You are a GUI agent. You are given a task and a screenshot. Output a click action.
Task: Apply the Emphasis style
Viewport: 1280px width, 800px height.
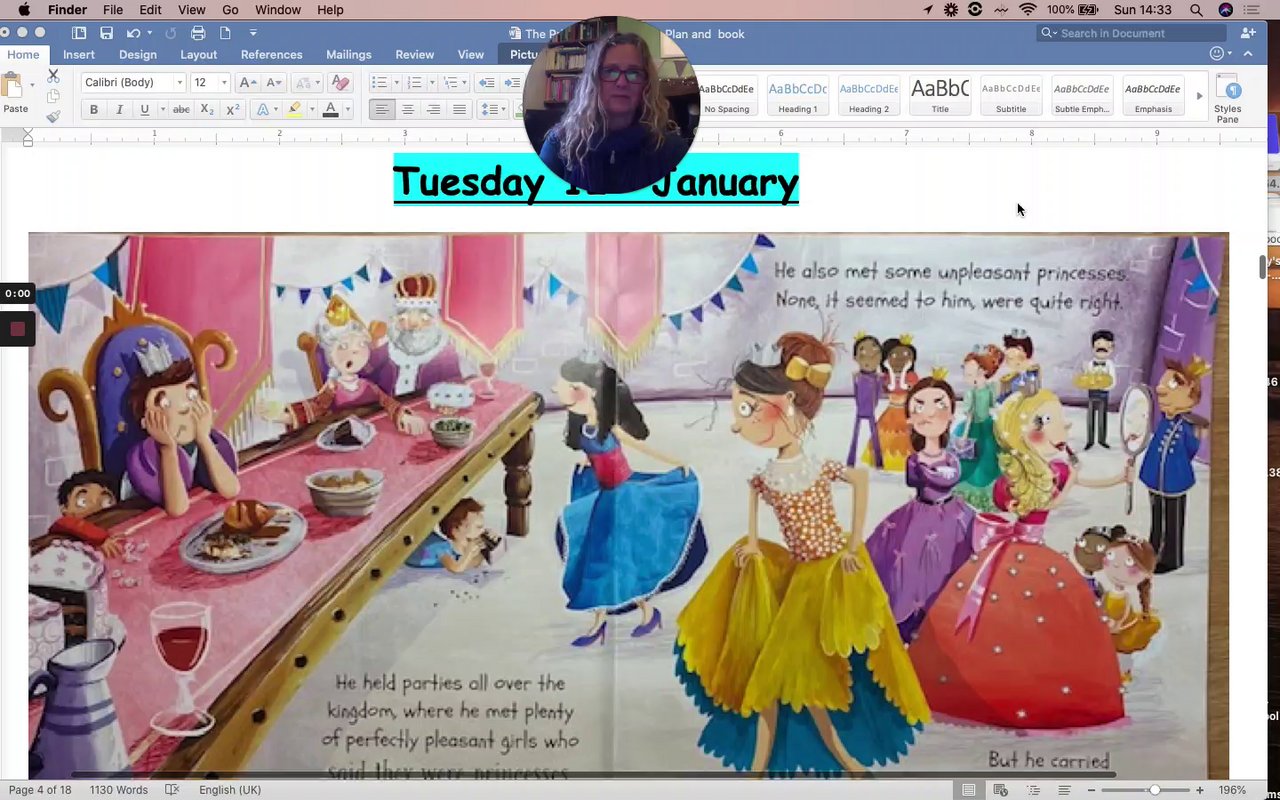pos(1153,96)
